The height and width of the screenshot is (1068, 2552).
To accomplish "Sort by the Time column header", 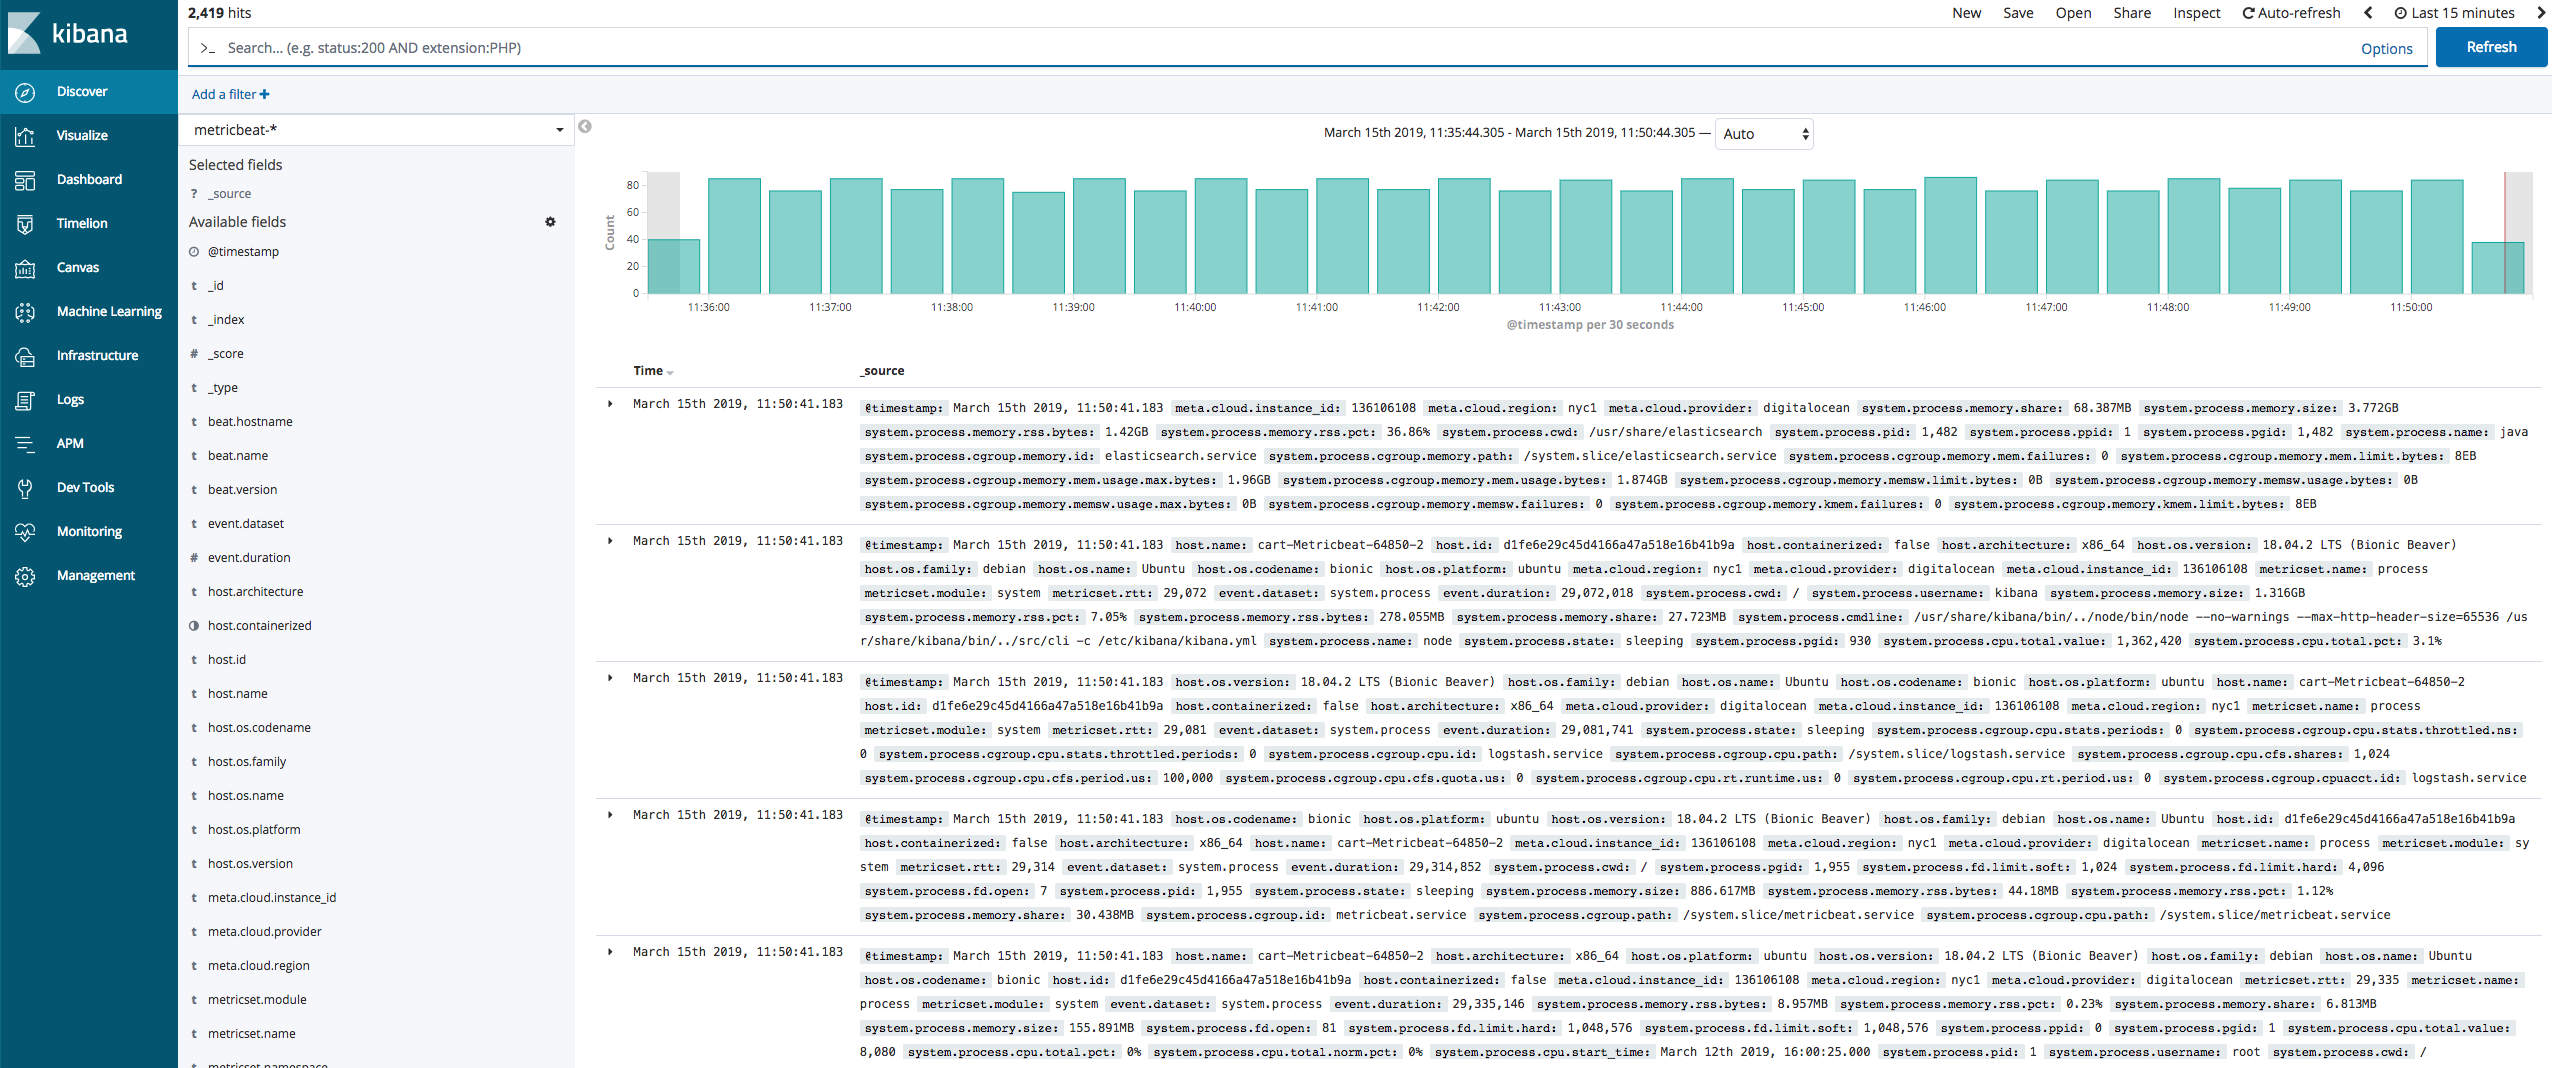I will (x=653, y=371).
